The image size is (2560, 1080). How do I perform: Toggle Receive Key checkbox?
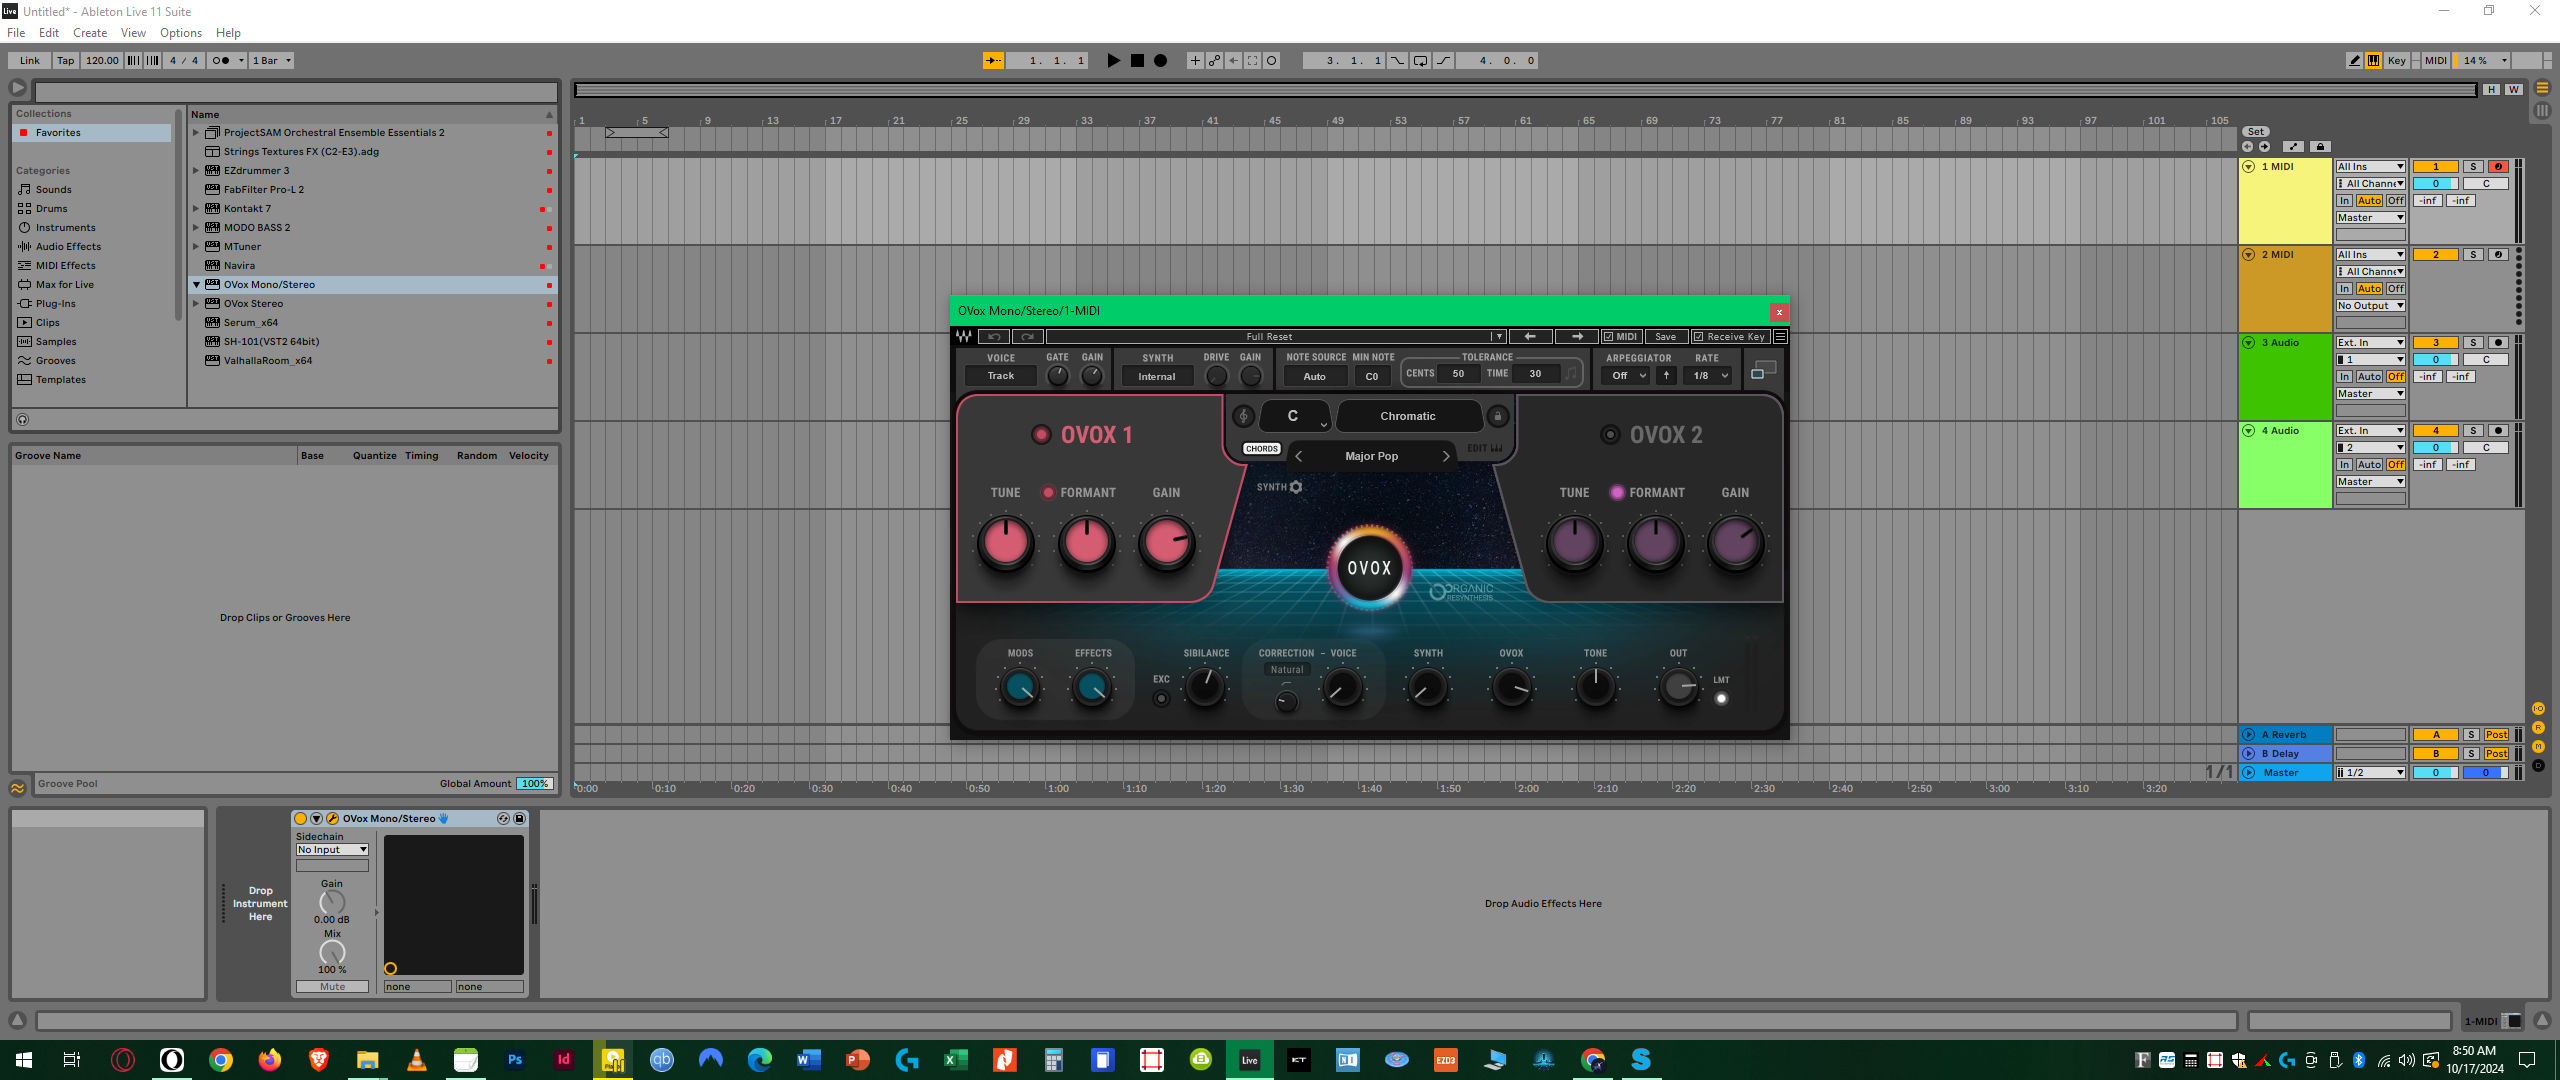1730,337
